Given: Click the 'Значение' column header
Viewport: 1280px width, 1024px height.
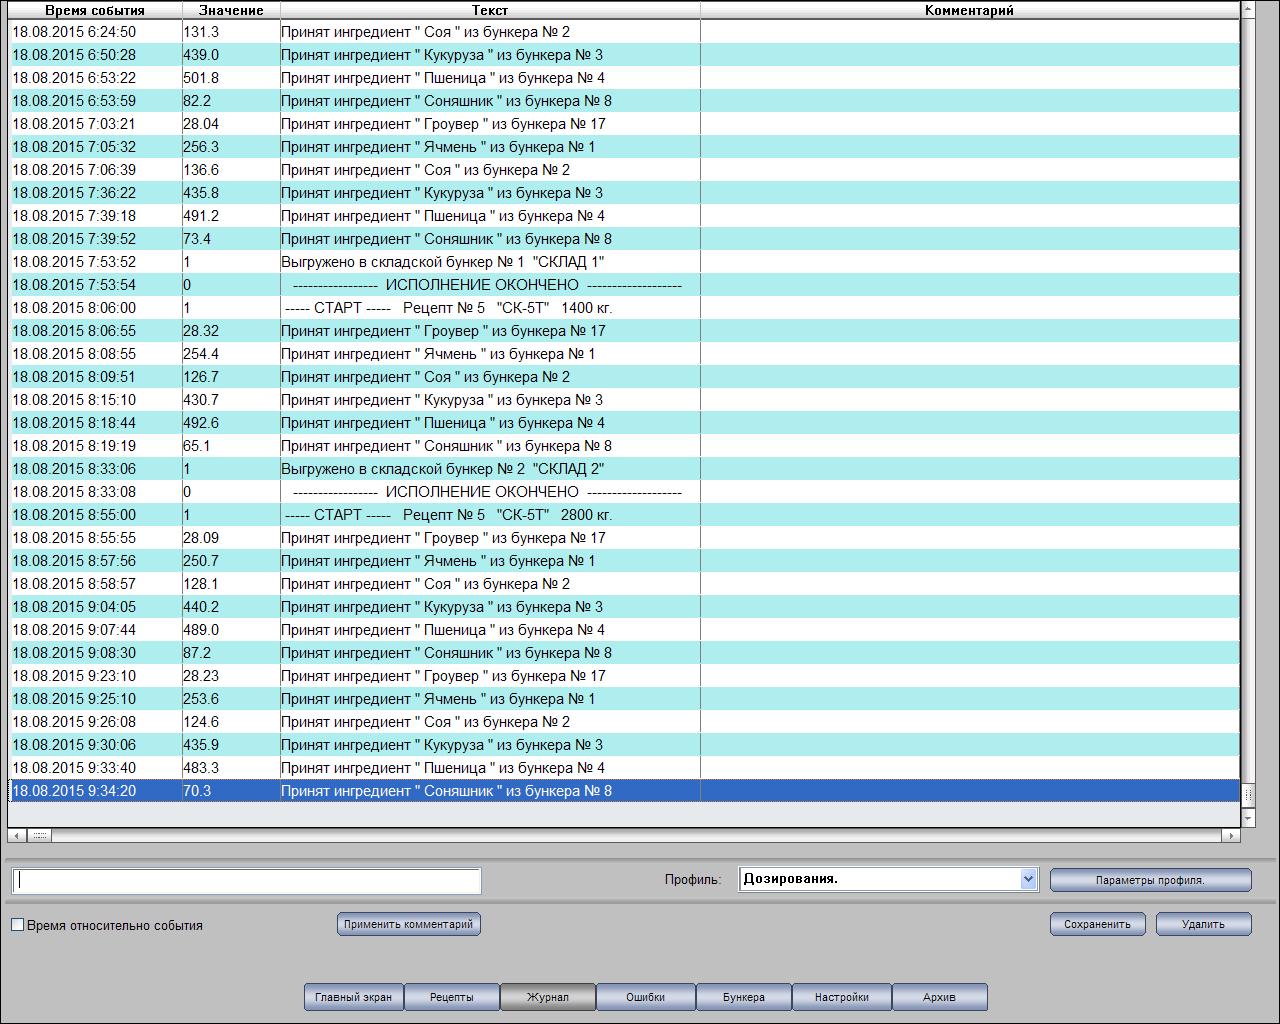Looking at the screenshot, I should tap(231, 10).
